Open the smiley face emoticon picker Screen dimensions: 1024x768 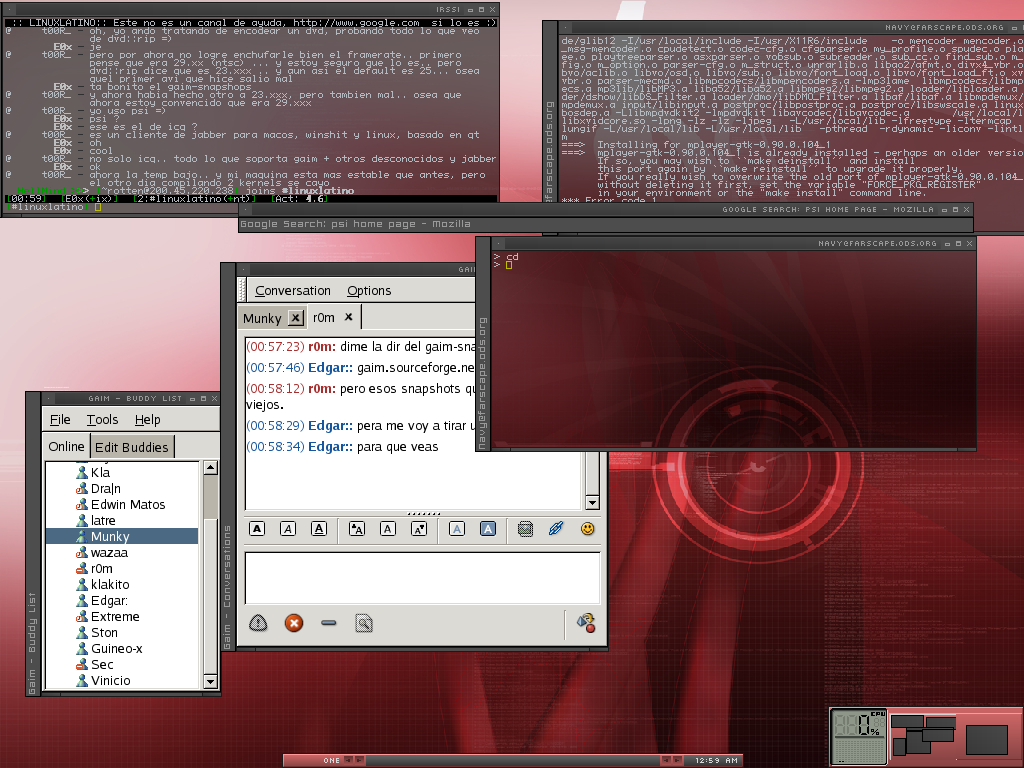(x=588, y=529)
